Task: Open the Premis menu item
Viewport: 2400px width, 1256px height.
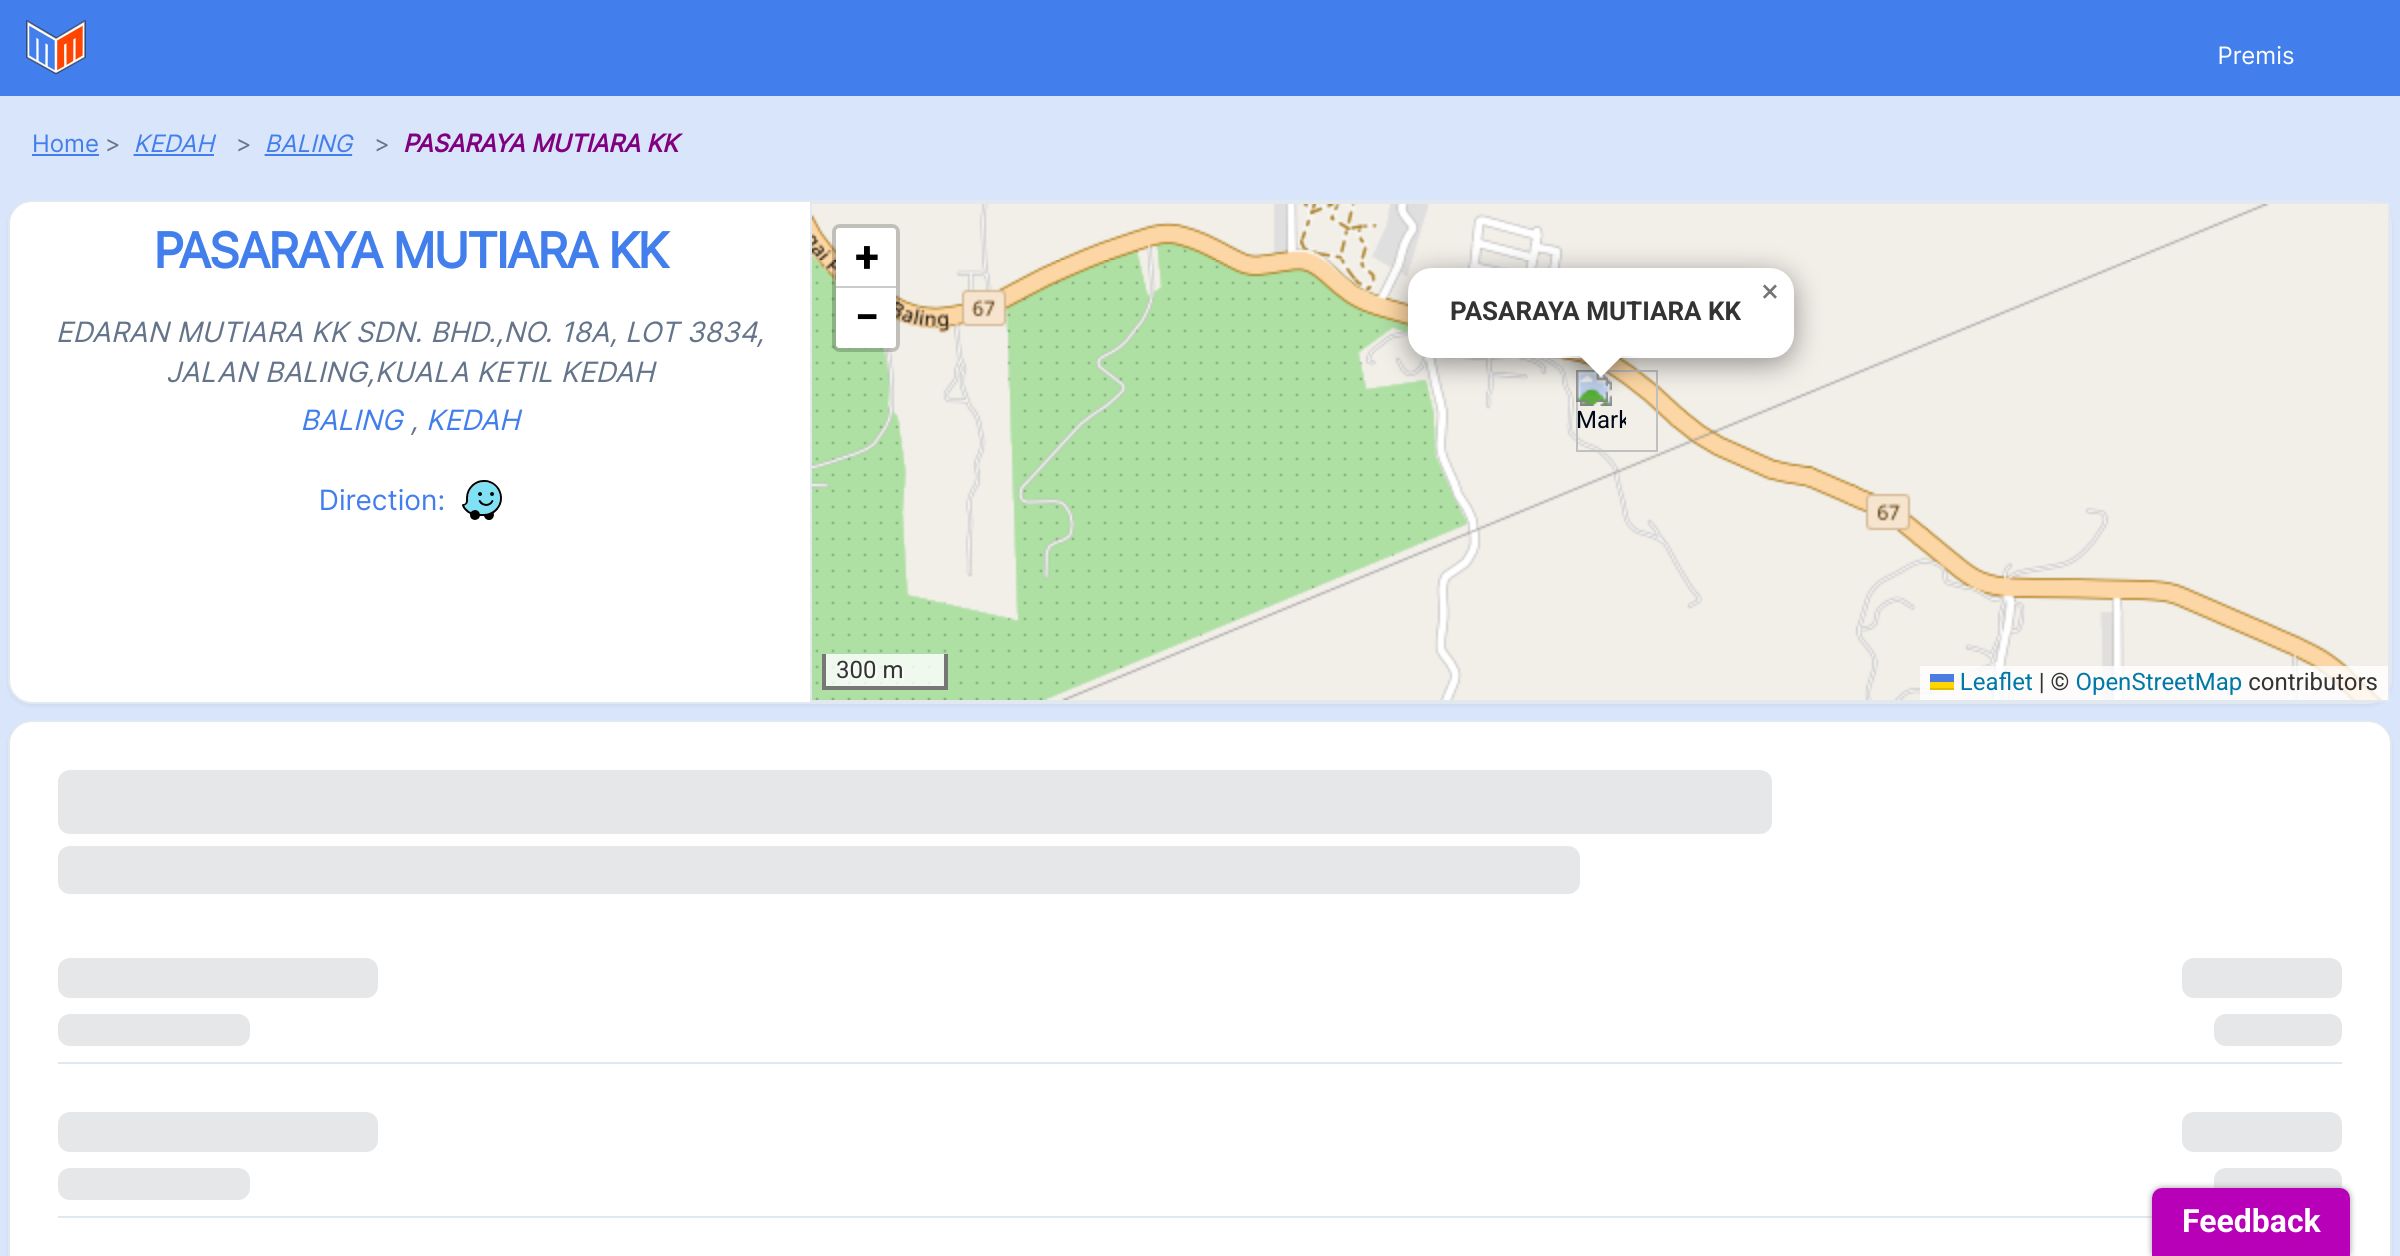Action: [2255, 56]
